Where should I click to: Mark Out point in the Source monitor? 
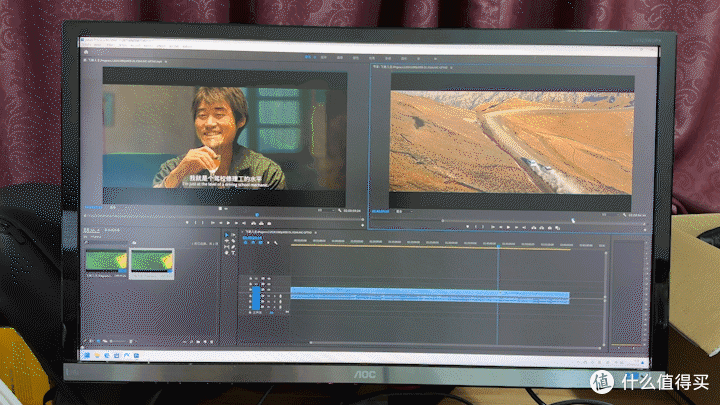202,223
